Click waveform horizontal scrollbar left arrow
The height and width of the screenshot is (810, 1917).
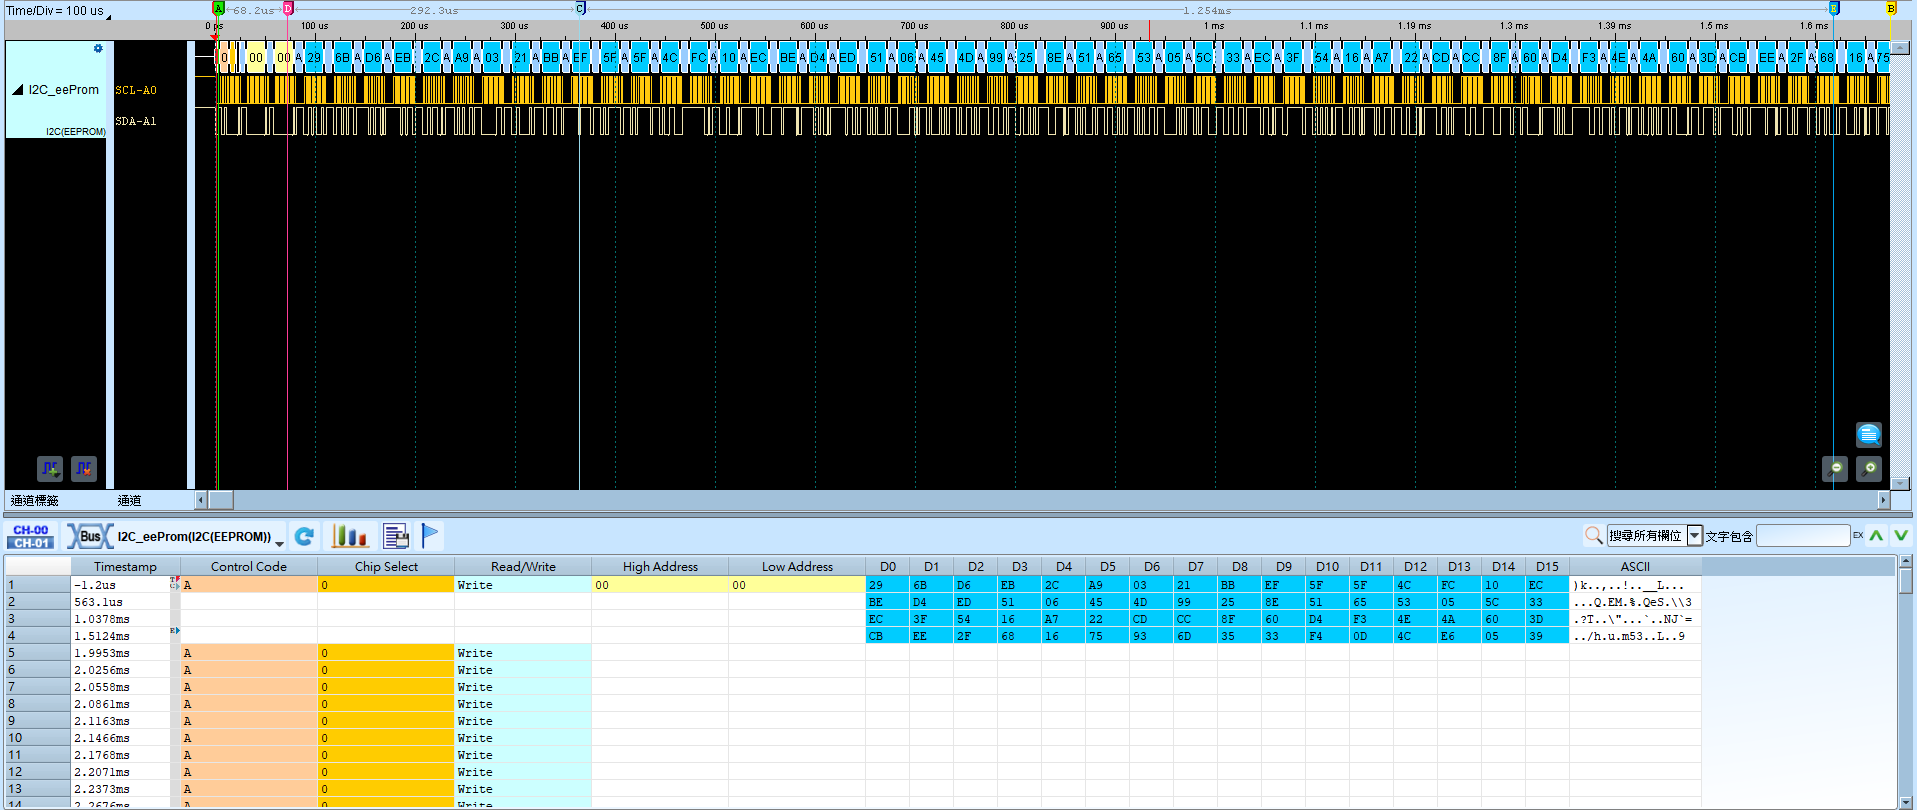coord(201,500)
